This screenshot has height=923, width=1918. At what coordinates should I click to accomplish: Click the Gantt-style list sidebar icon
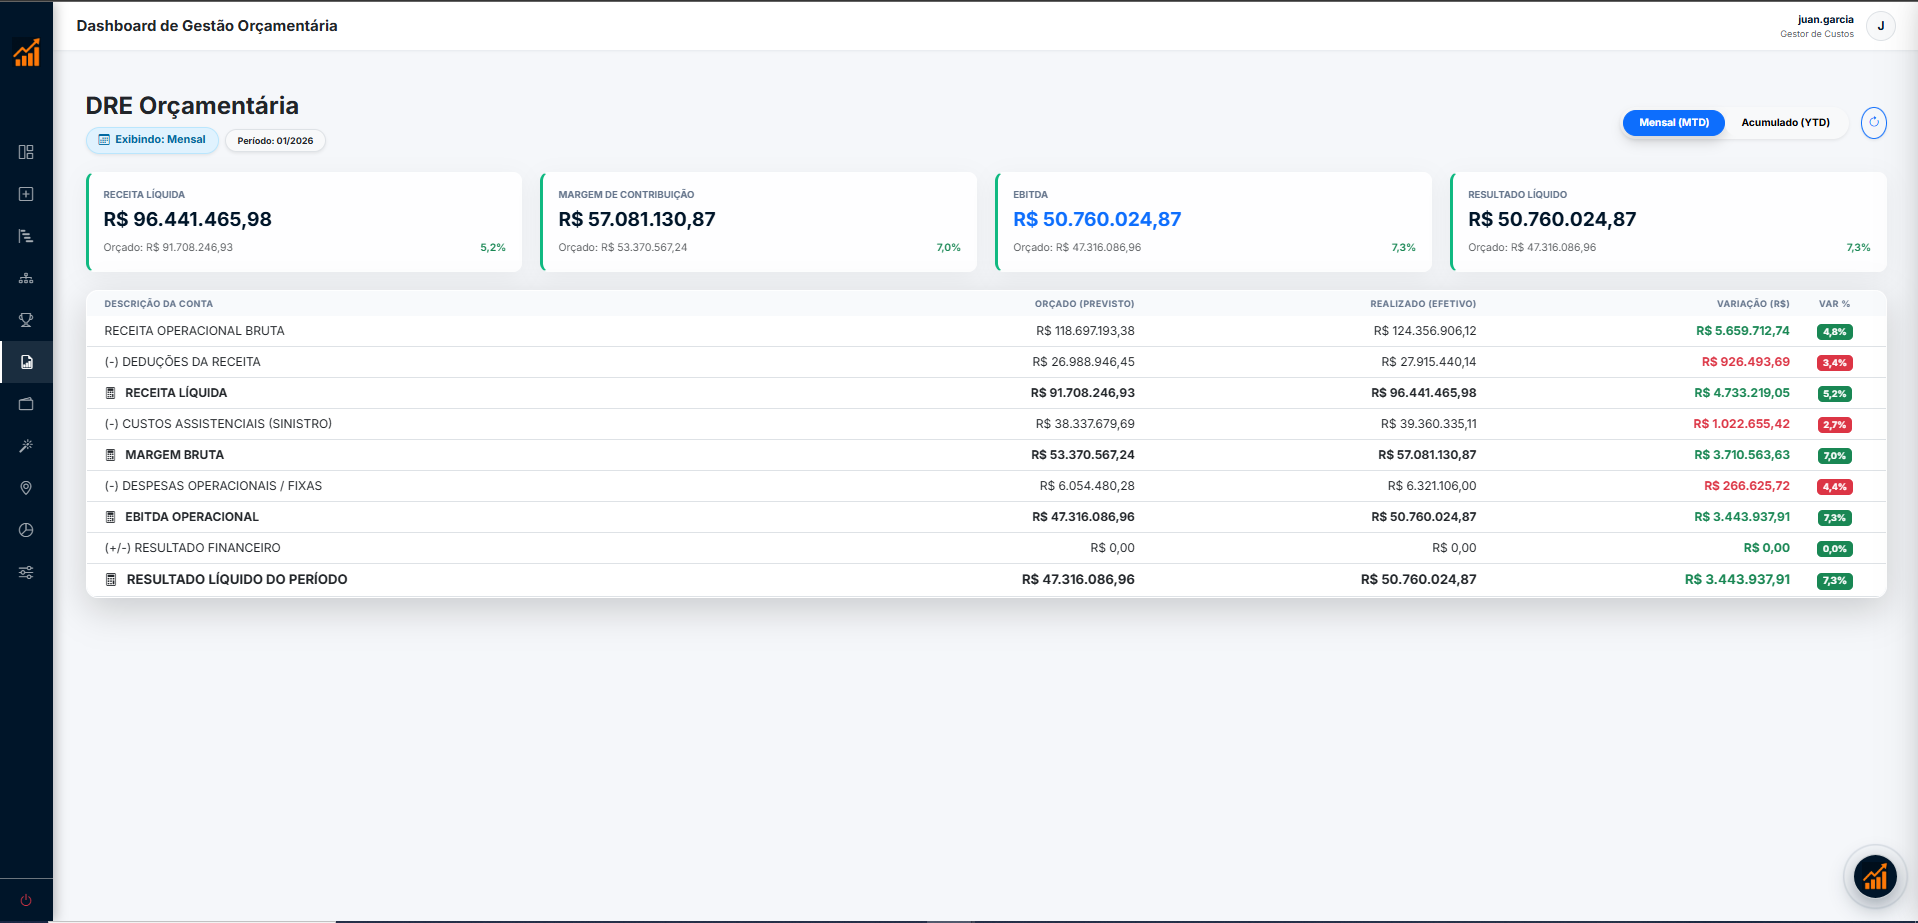[26, 236]
